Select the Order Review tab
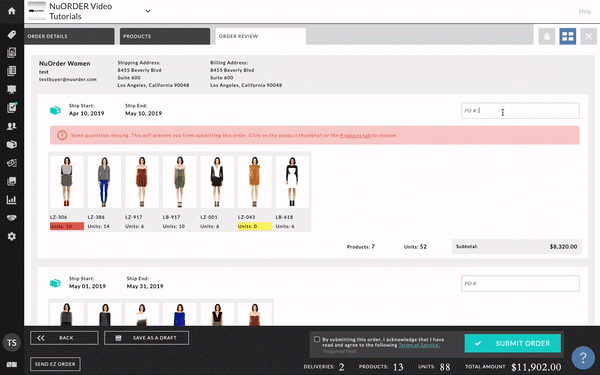The height and width of the screenshot is (375, 600). pyautogui.click(x=260, y=36)
